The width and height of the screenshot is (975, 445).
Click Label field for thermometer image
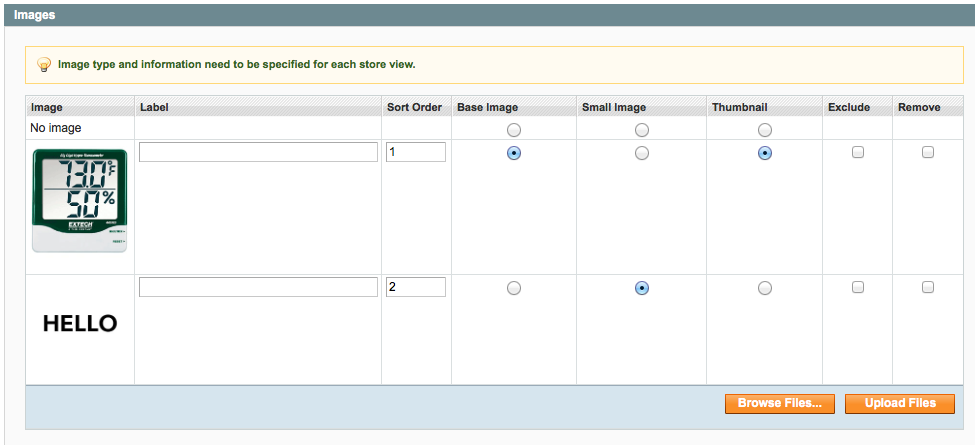pyautogui.click(x=258, y=152)
